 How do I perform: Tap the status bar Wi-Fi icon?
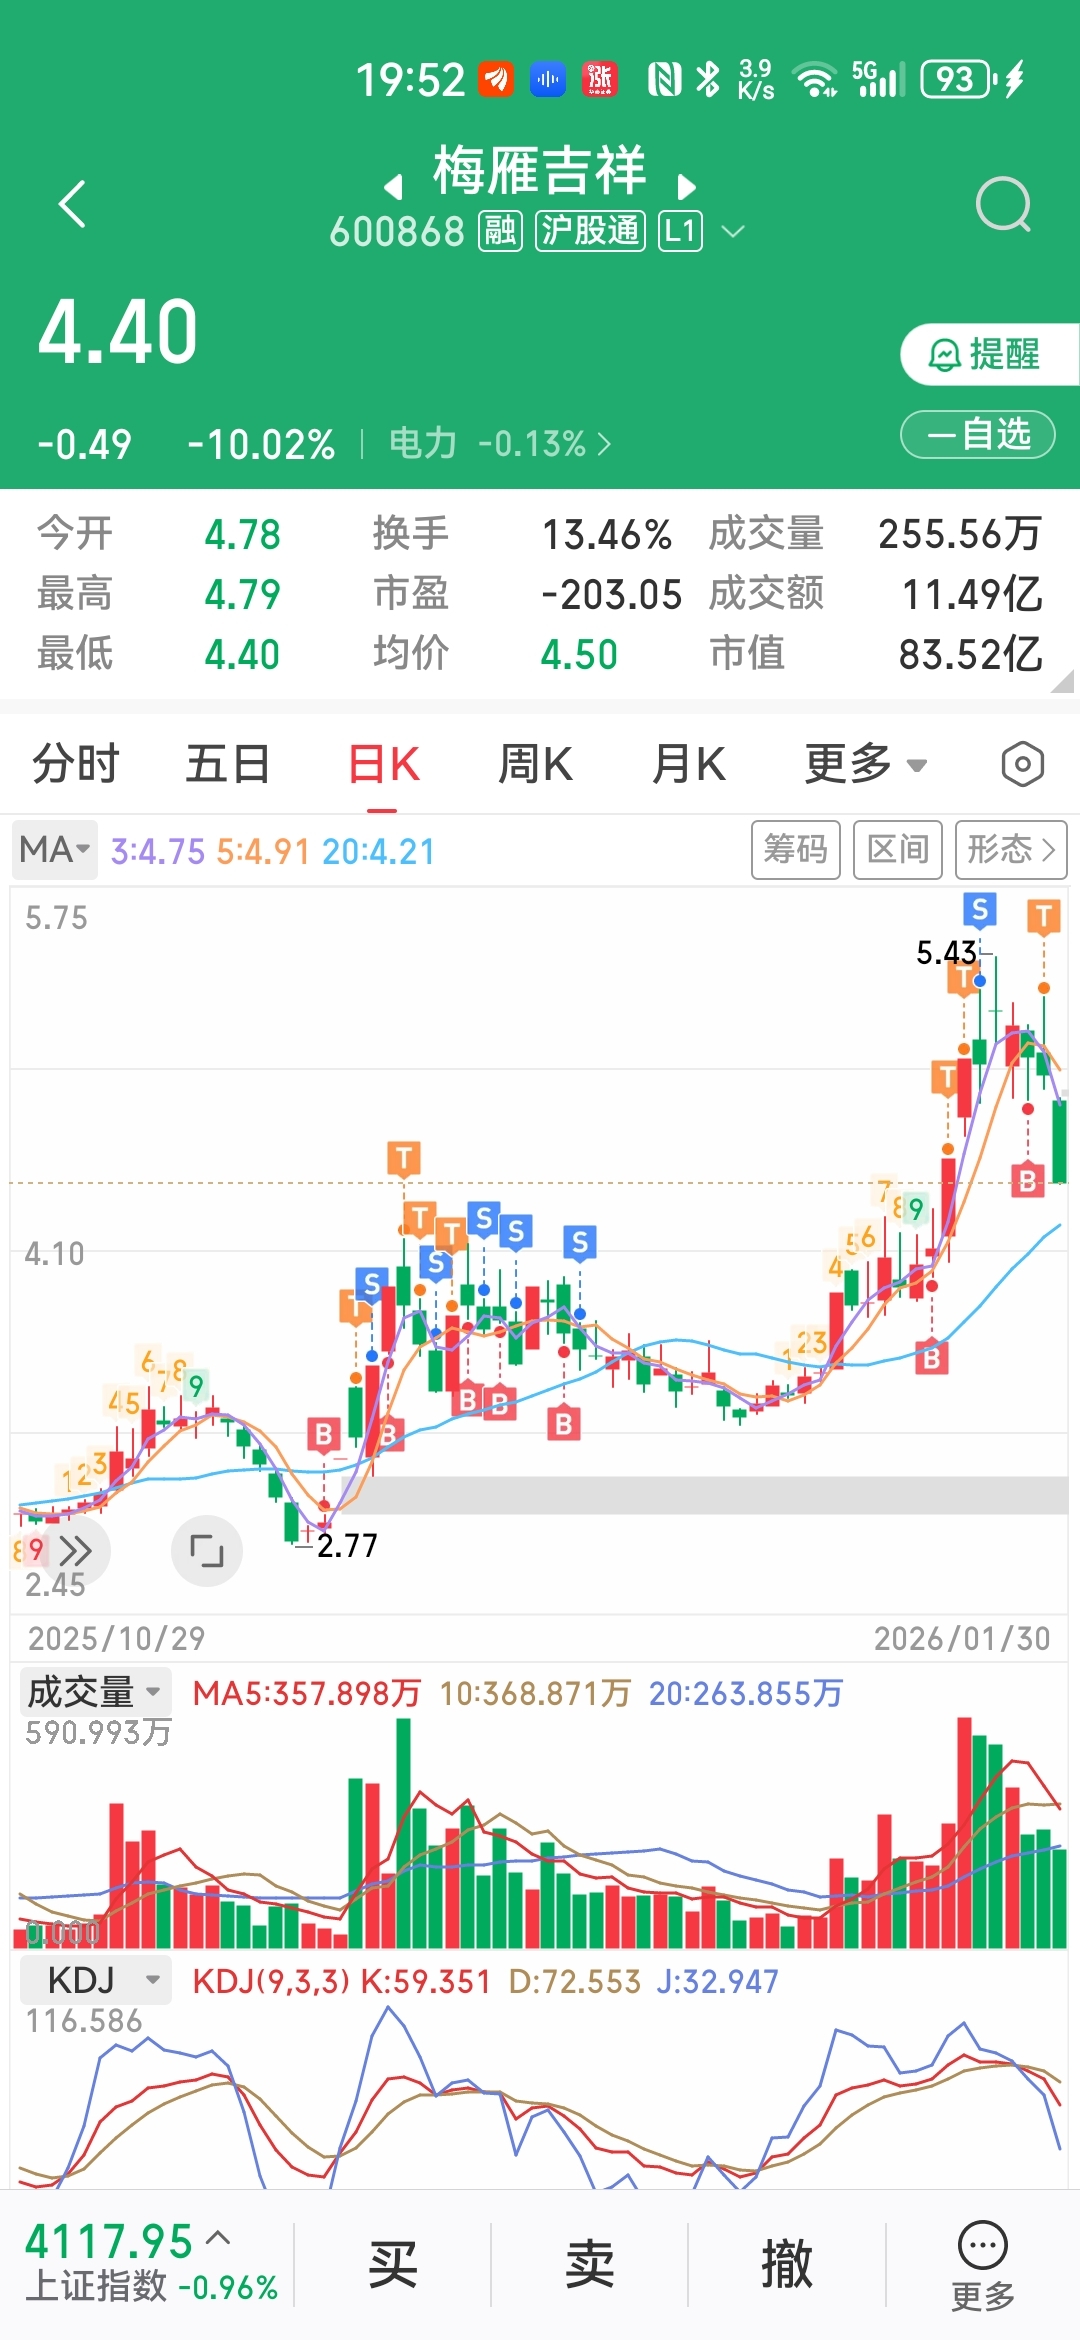tap(815, 79)
